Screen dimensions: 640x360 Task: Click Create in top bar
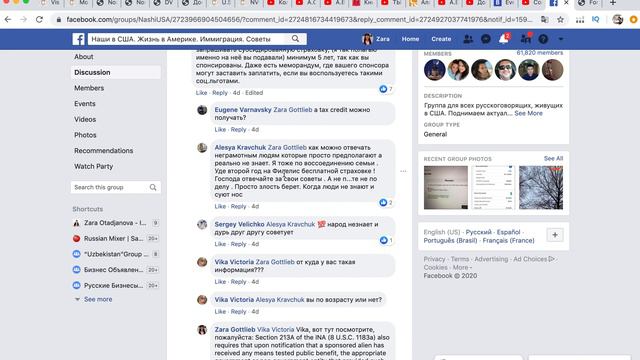(x=441, y=39)
